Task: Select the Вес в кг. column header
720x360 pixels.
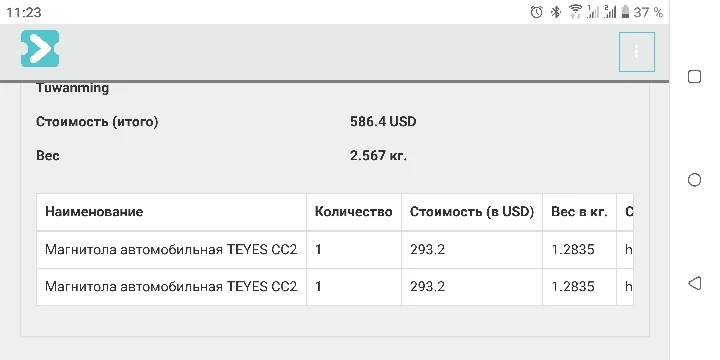Action: tap(579, 212)
